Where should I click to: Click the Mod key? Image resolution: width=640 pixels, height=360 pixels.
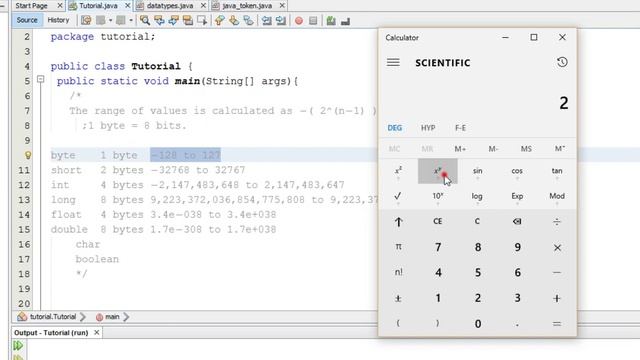pos(557,197)
